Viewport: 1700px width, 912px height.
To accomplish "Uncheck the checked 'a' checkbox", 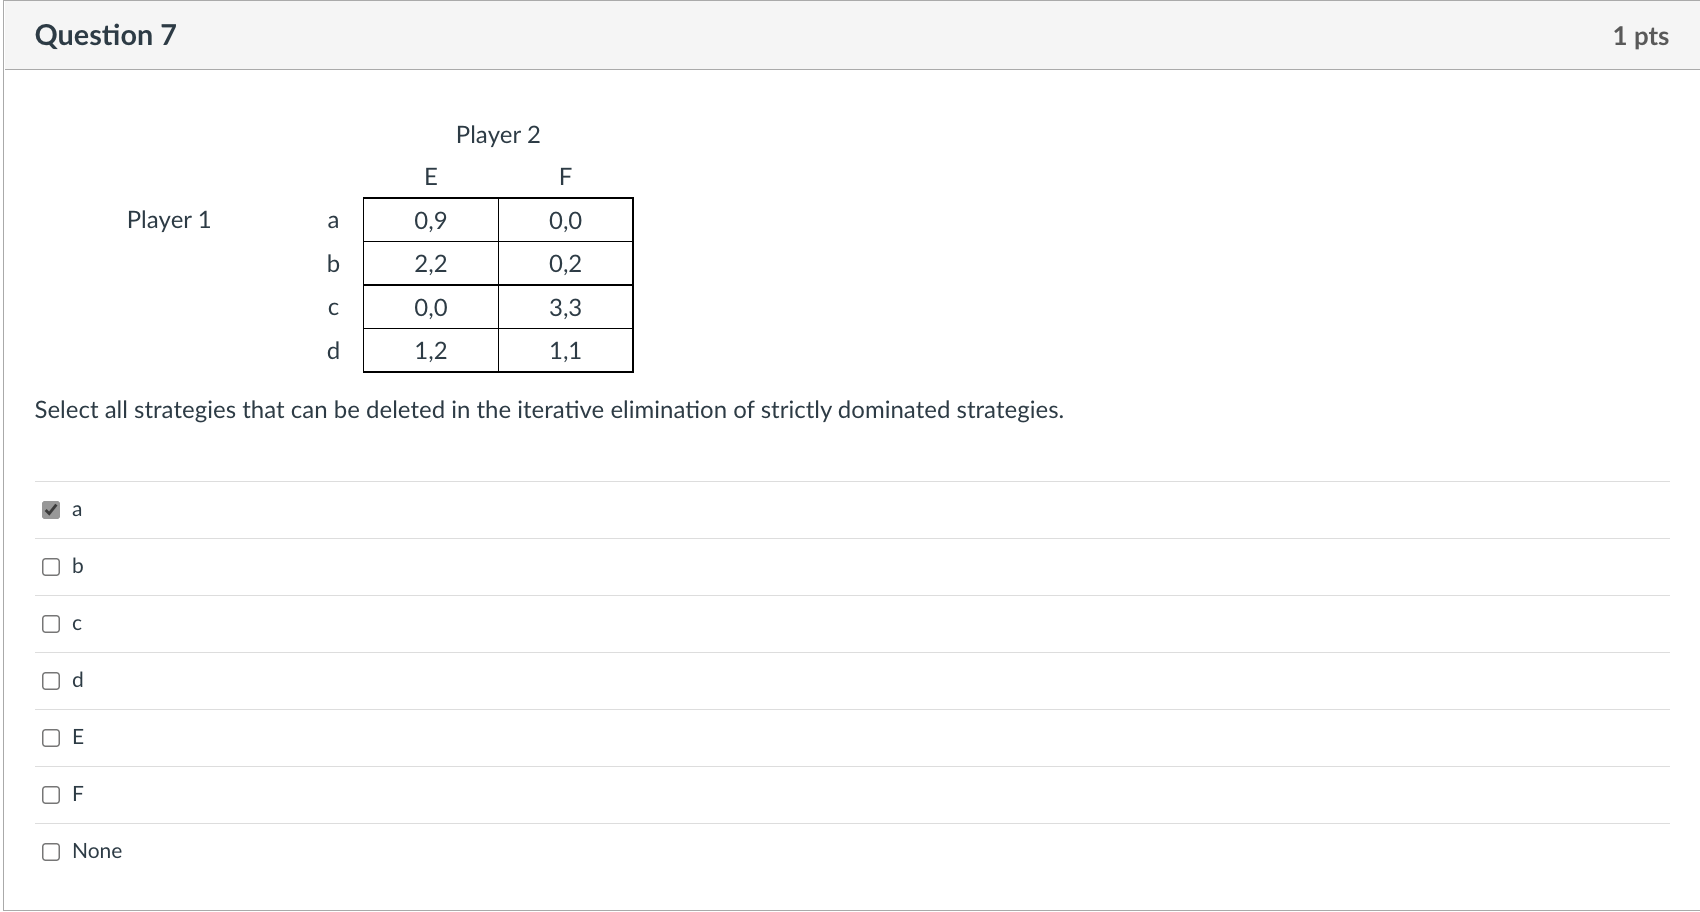I will (51, 510).
